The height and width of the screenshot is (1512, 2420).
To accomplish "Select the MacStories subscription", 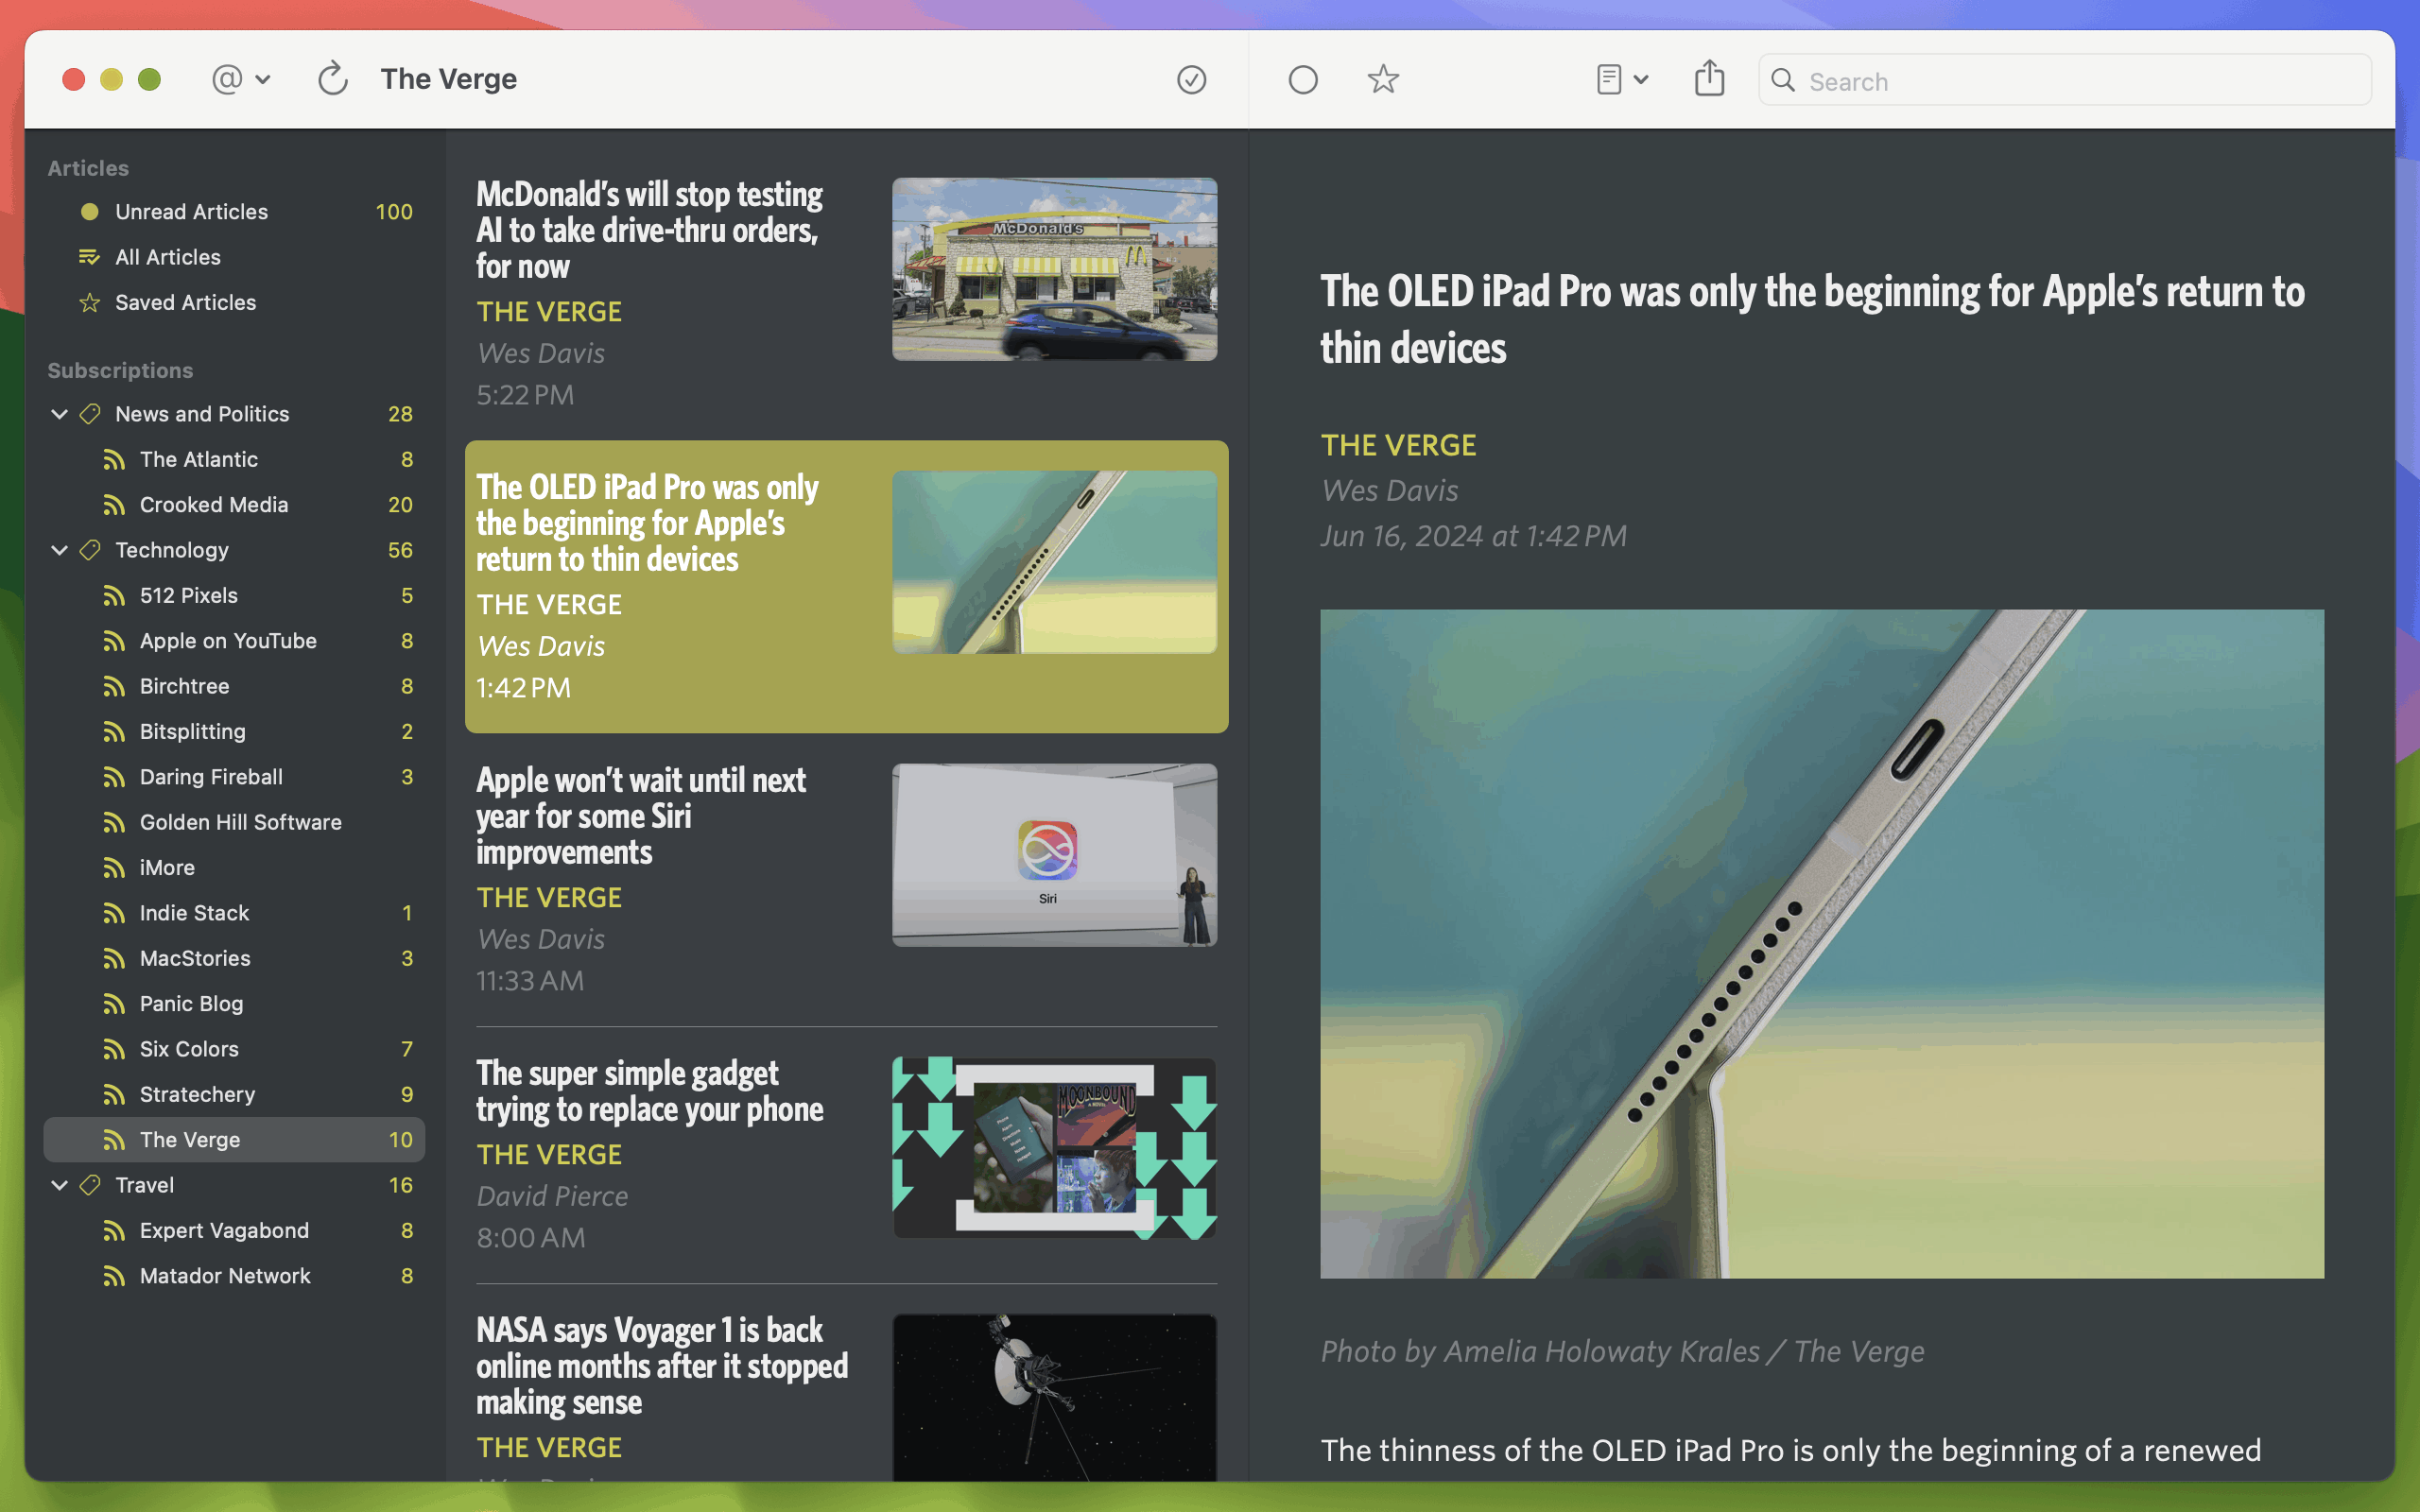I will point(235,958).
